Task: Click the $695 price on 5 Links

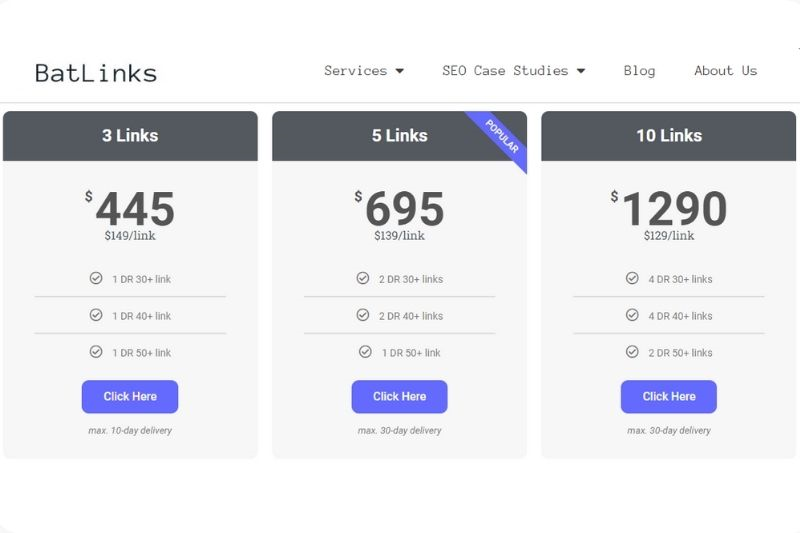Action: click(x=400, y=209)
